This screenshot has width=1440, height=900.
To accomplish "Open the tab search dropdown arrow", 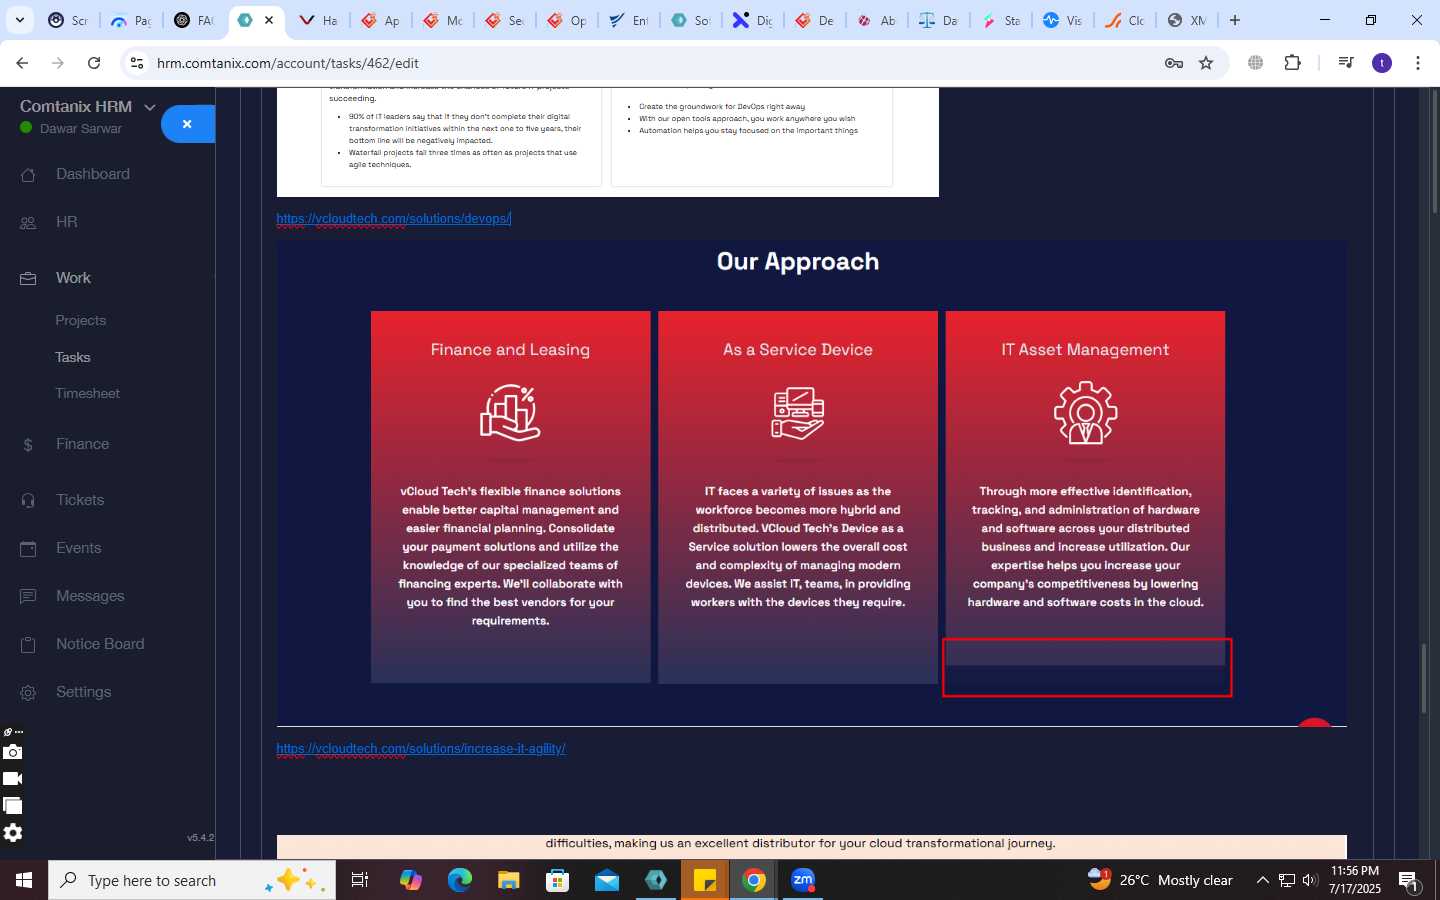I will [20, 20].
